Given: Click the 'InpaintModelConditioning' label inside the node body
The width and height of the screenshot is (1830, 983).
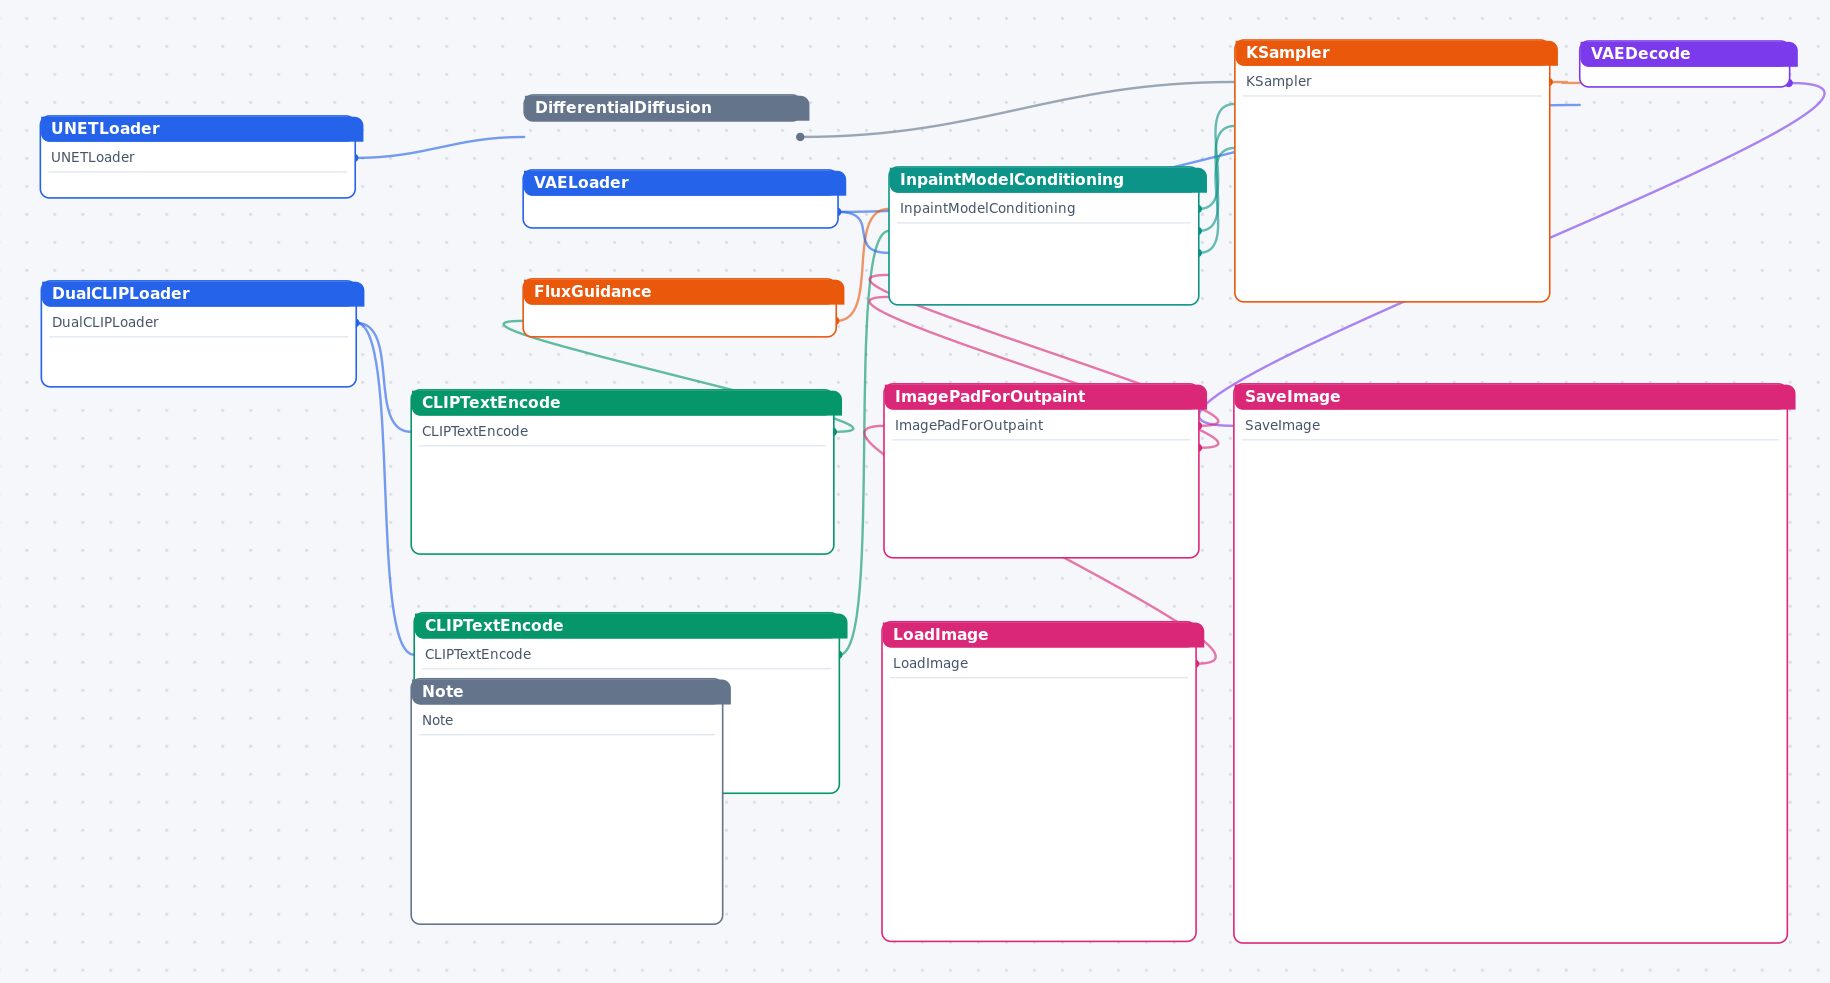Looking at the screenshot, I should 988,209.
